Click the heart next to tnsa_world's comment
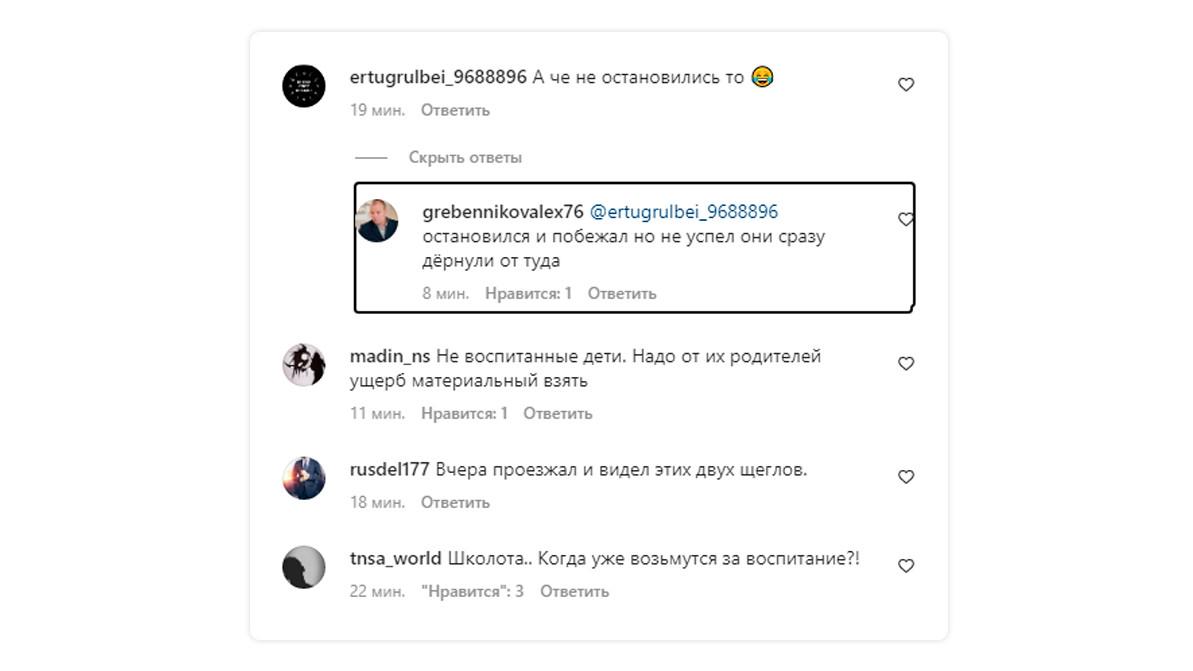This screenshot has width=1193, height=671. pyautogui.click(x=906, y=566)
